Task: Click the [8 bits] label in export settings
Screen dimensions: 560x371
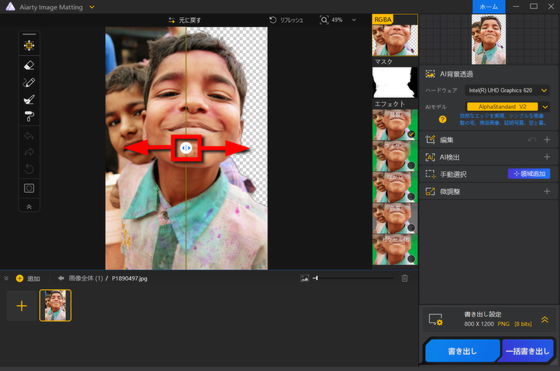Action: (x=523, y=324)
